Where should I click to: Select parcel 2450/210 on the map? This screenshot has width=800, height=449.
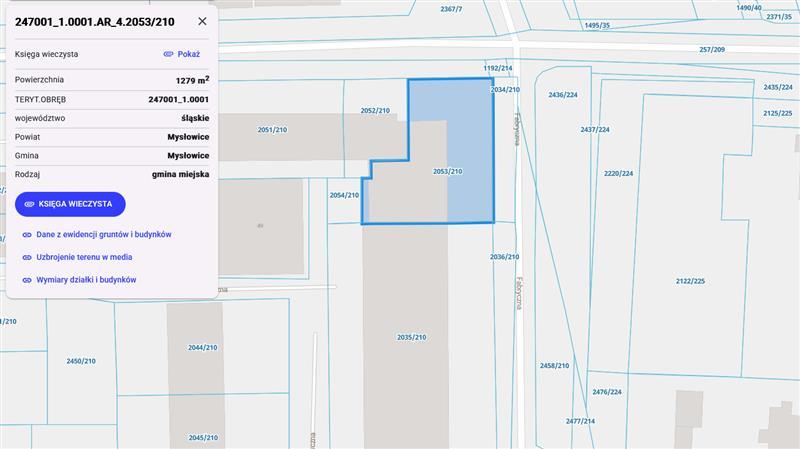click(81, 360)
